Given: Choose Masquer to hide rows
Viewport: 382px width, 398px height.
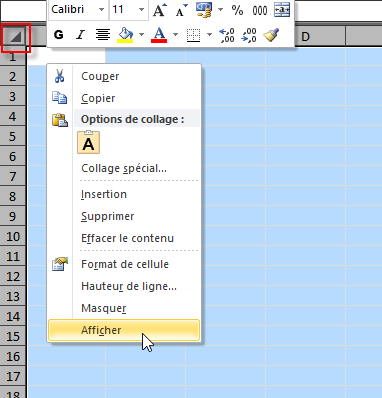Looking at the screenshot, I should pos(124,308).
